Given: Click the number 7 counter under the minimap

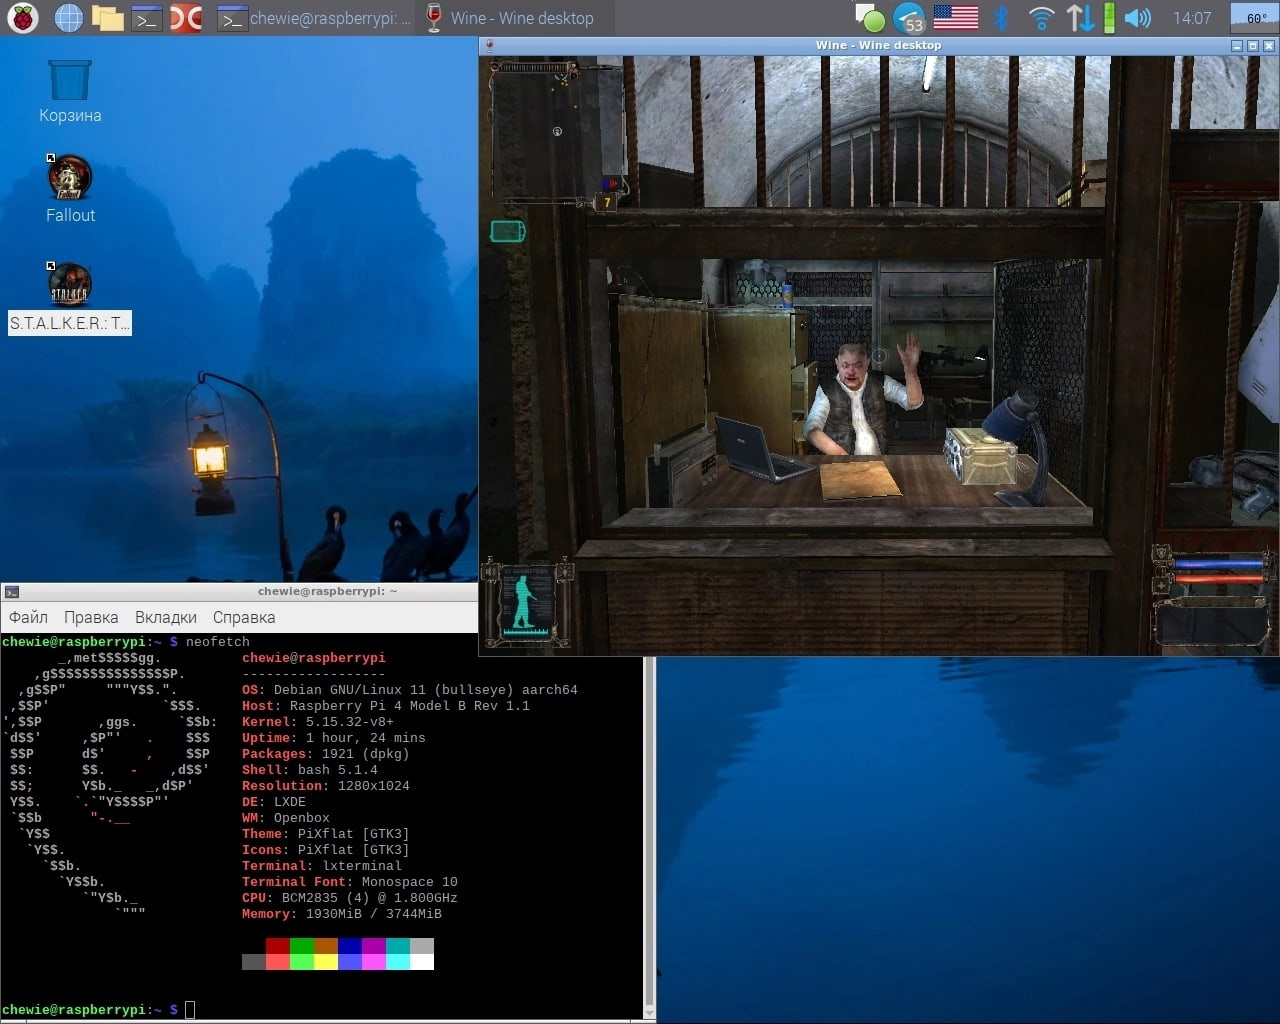Looking at the screenshot, I should tap(606, 202).
